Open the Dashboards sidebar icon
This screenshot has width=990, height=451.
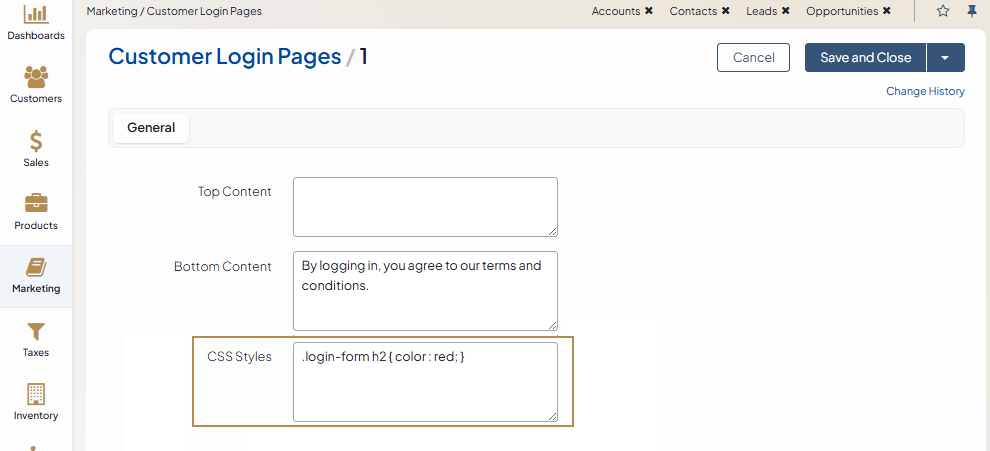point(36,15)
